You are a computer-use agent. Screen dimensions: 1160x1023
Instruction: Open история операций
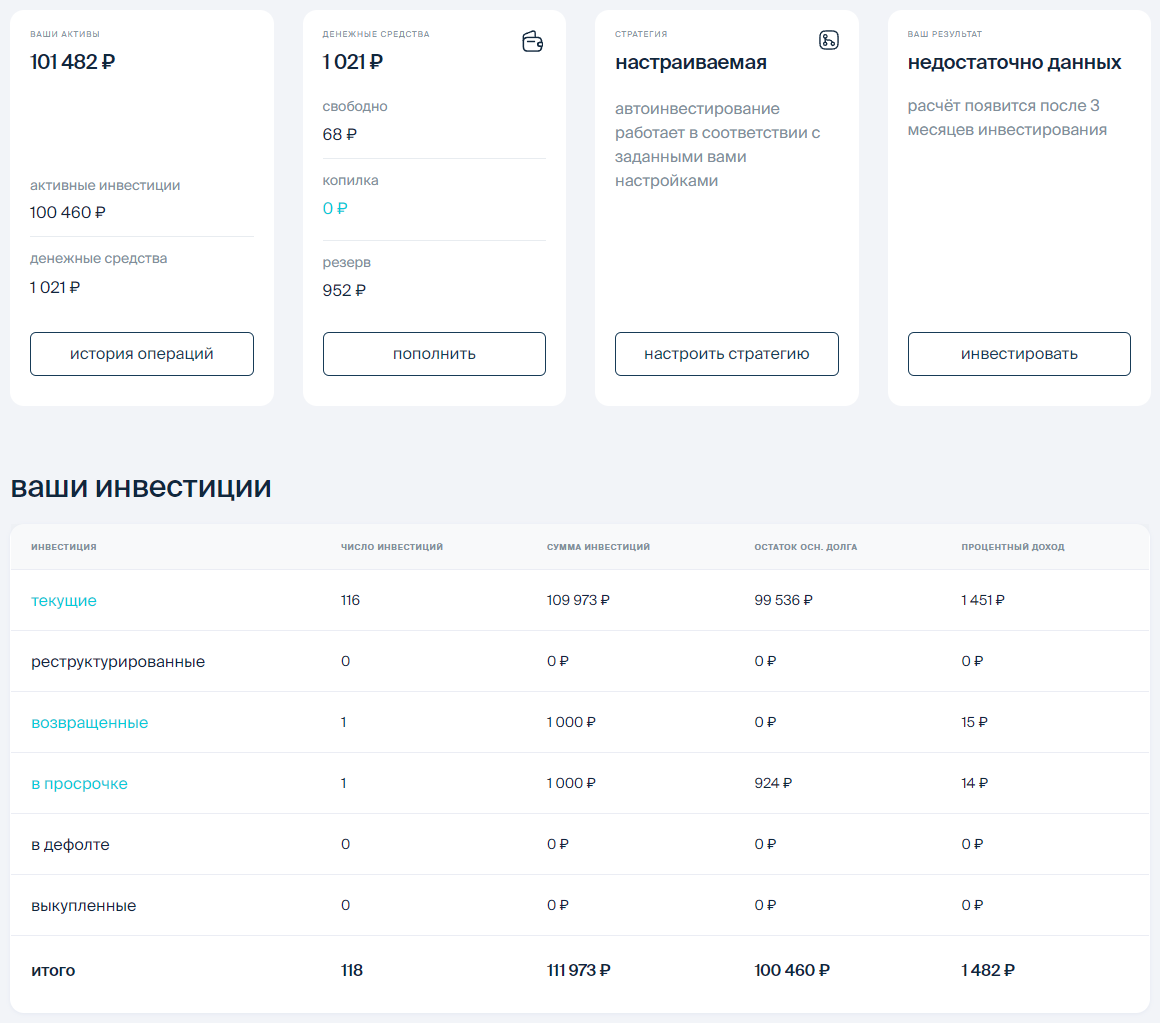(x=141, y=353)
